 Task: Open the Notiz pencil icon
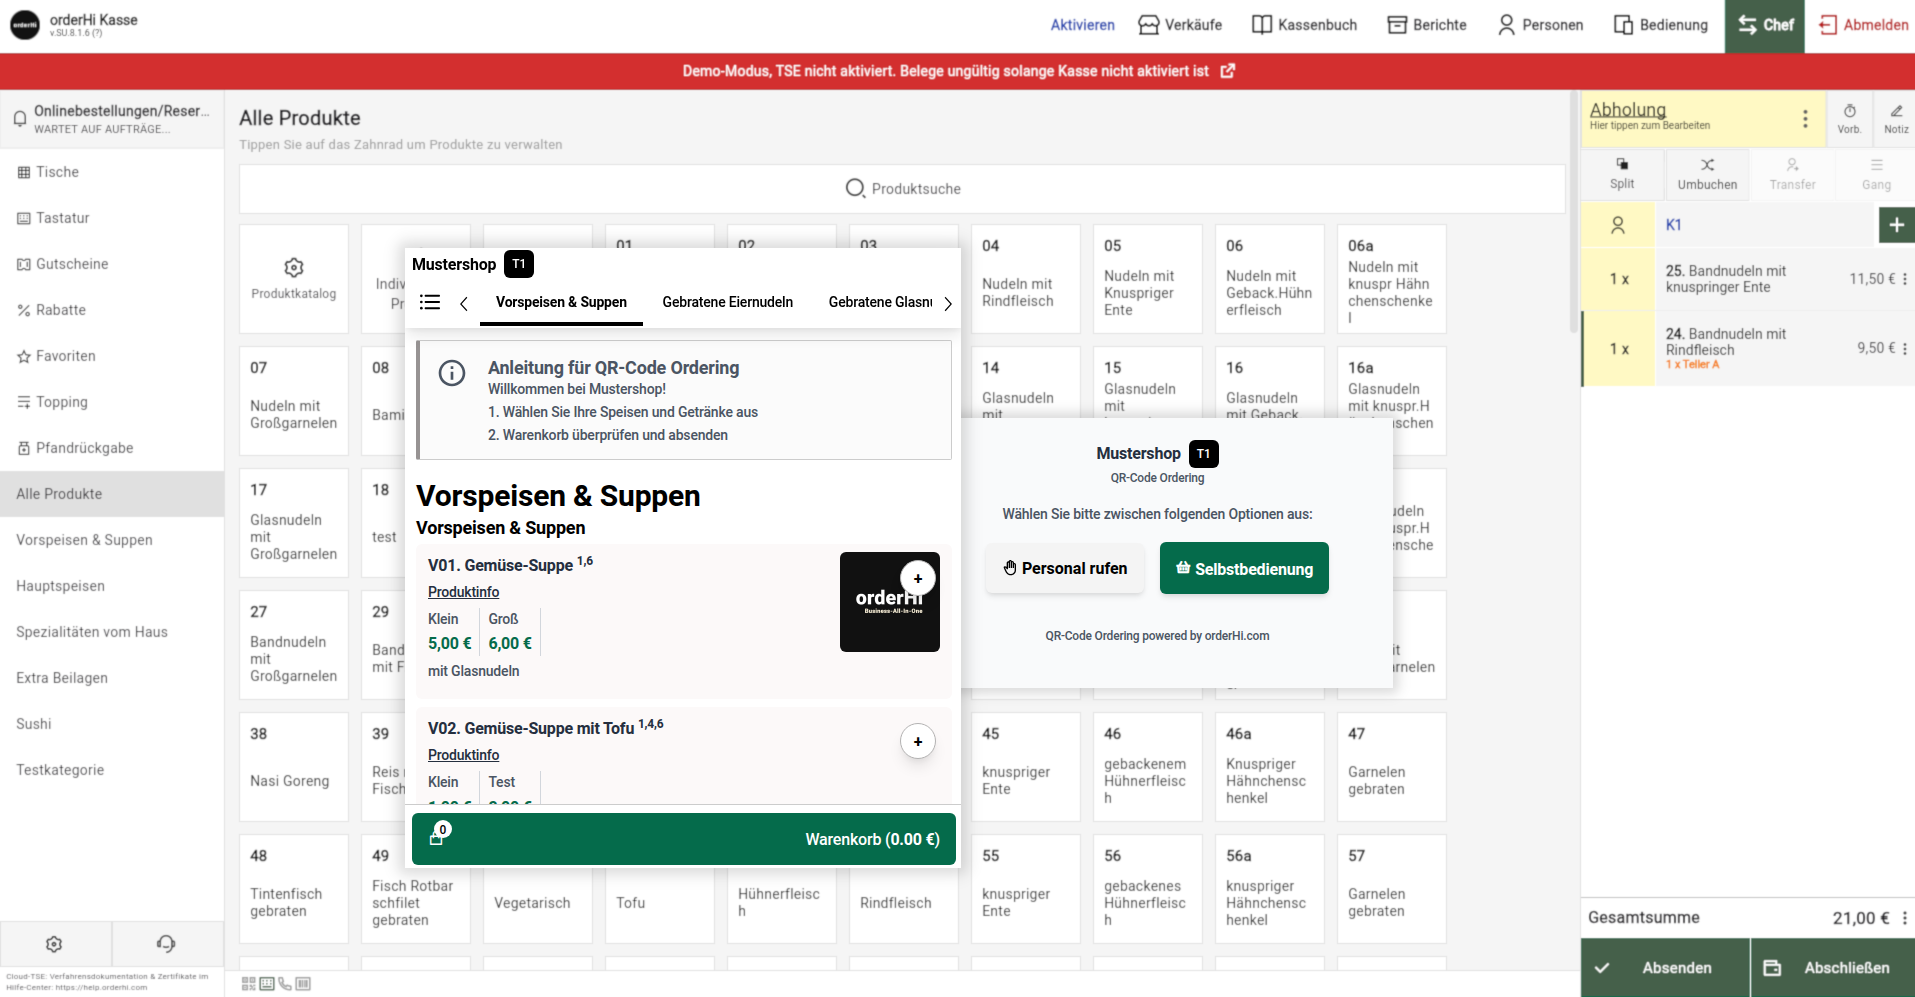(x=1895, y=111)
